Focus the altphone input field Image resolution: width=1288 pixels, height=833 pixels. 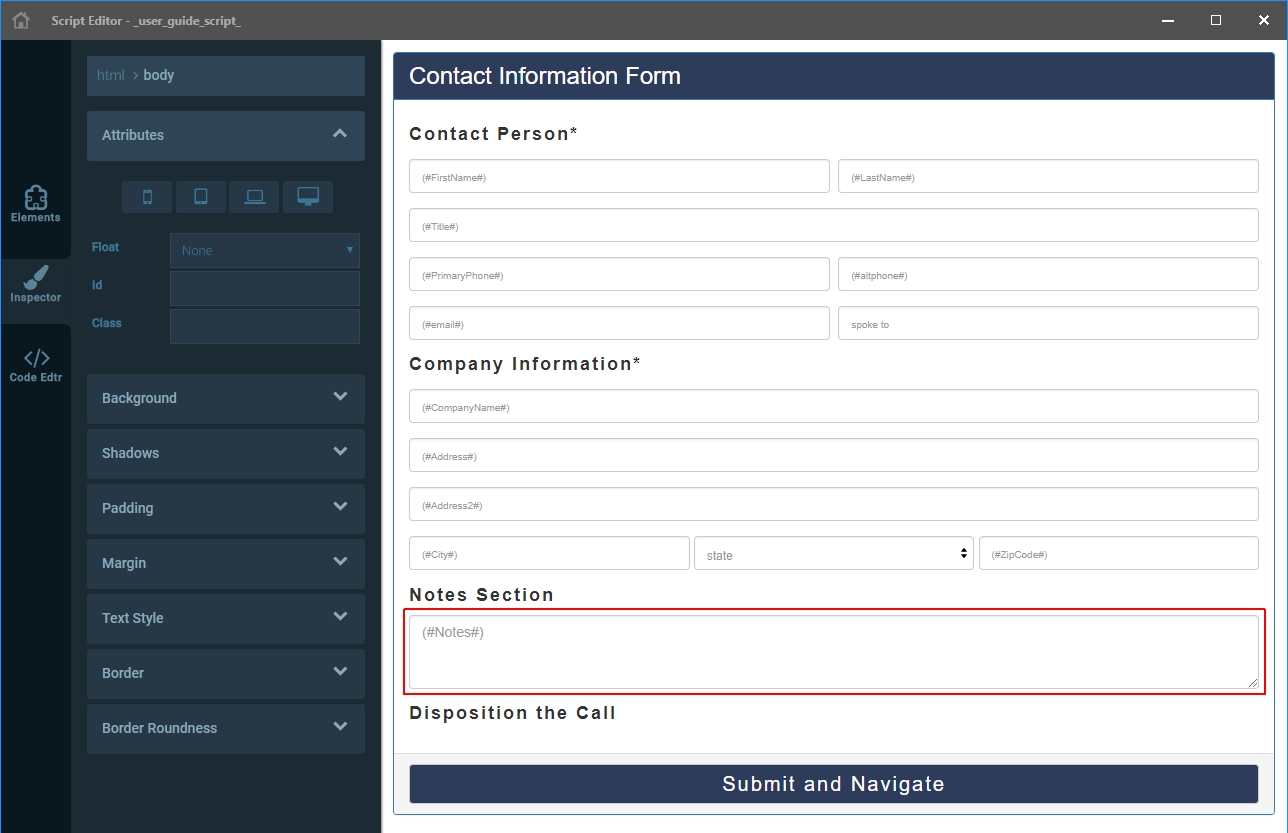[x=1048, y=274]
